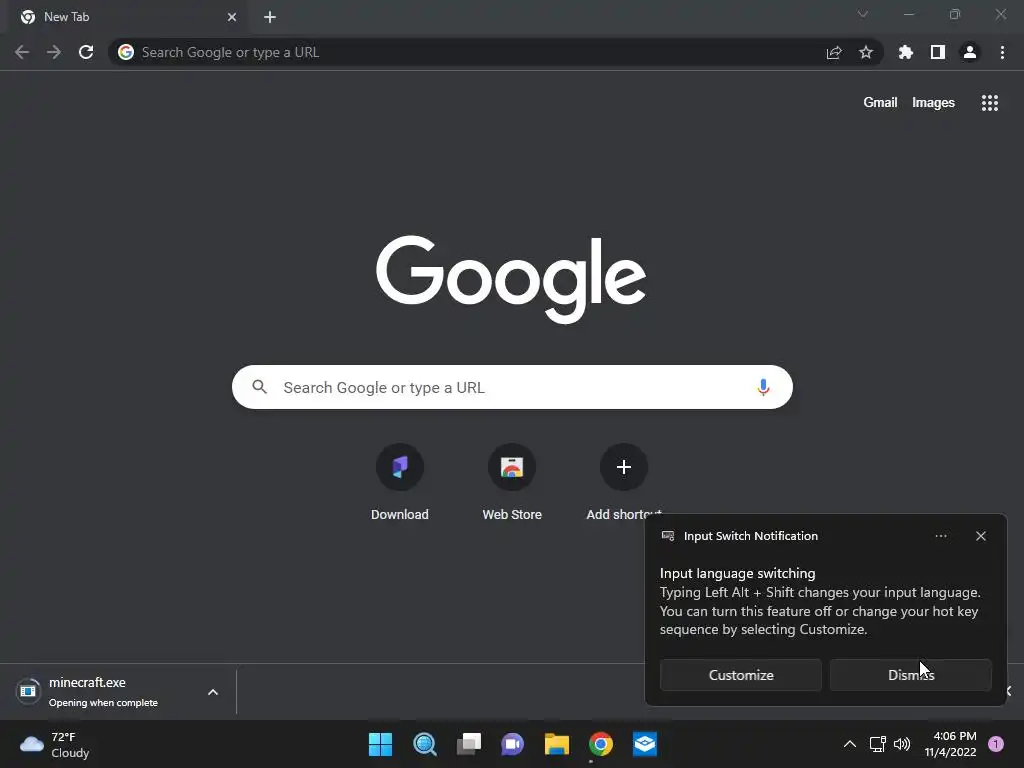Image resolution: width=1024 pixels, height=768 pixels.
Task: Open the Download shortcut tile
Action: [x=400, y=483]
